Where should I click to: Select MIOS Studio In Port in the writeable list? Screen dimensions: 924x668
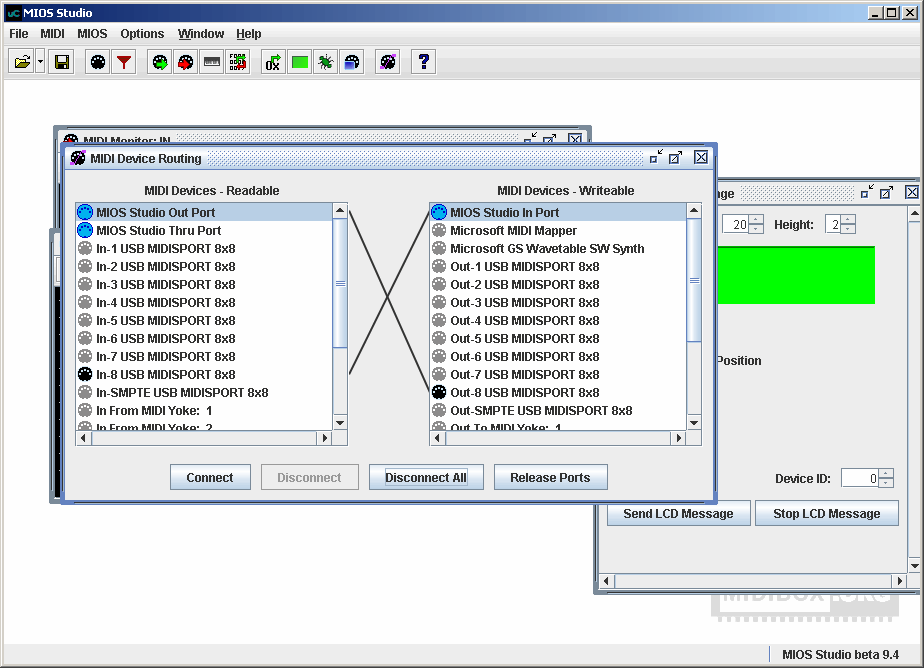(558, 212)
